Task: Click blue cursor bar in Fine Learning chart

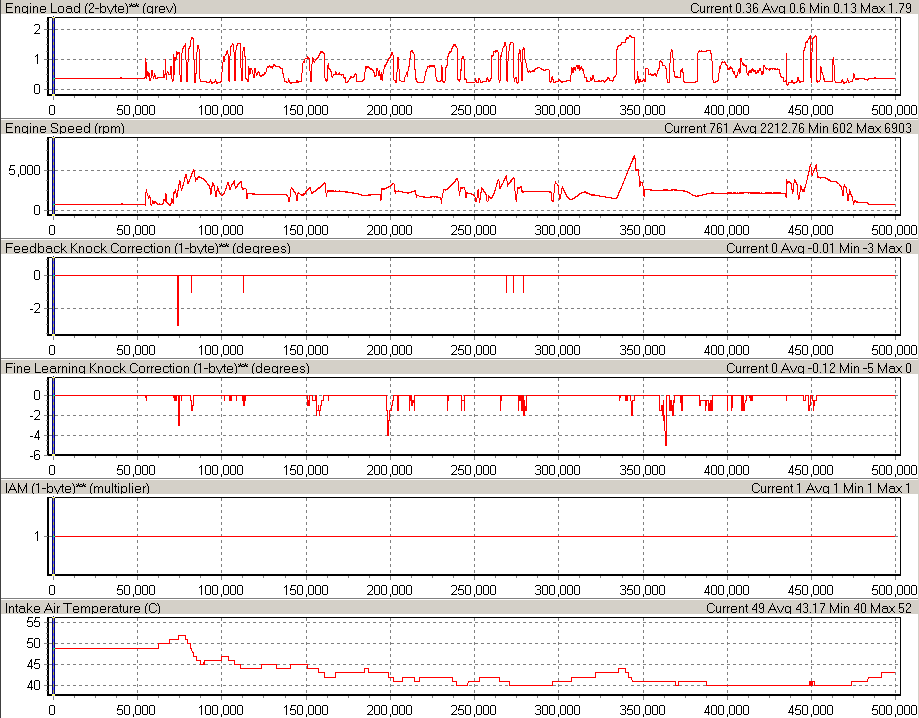Action: tap(52, 416)
